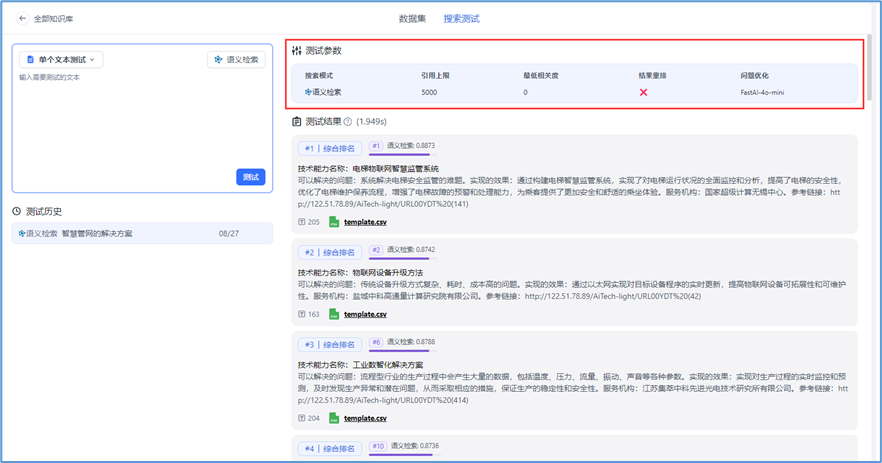Open template.csv link in result #1
Image resolution: width=882 pixels, height=463 pixels.
pos(365,222)
